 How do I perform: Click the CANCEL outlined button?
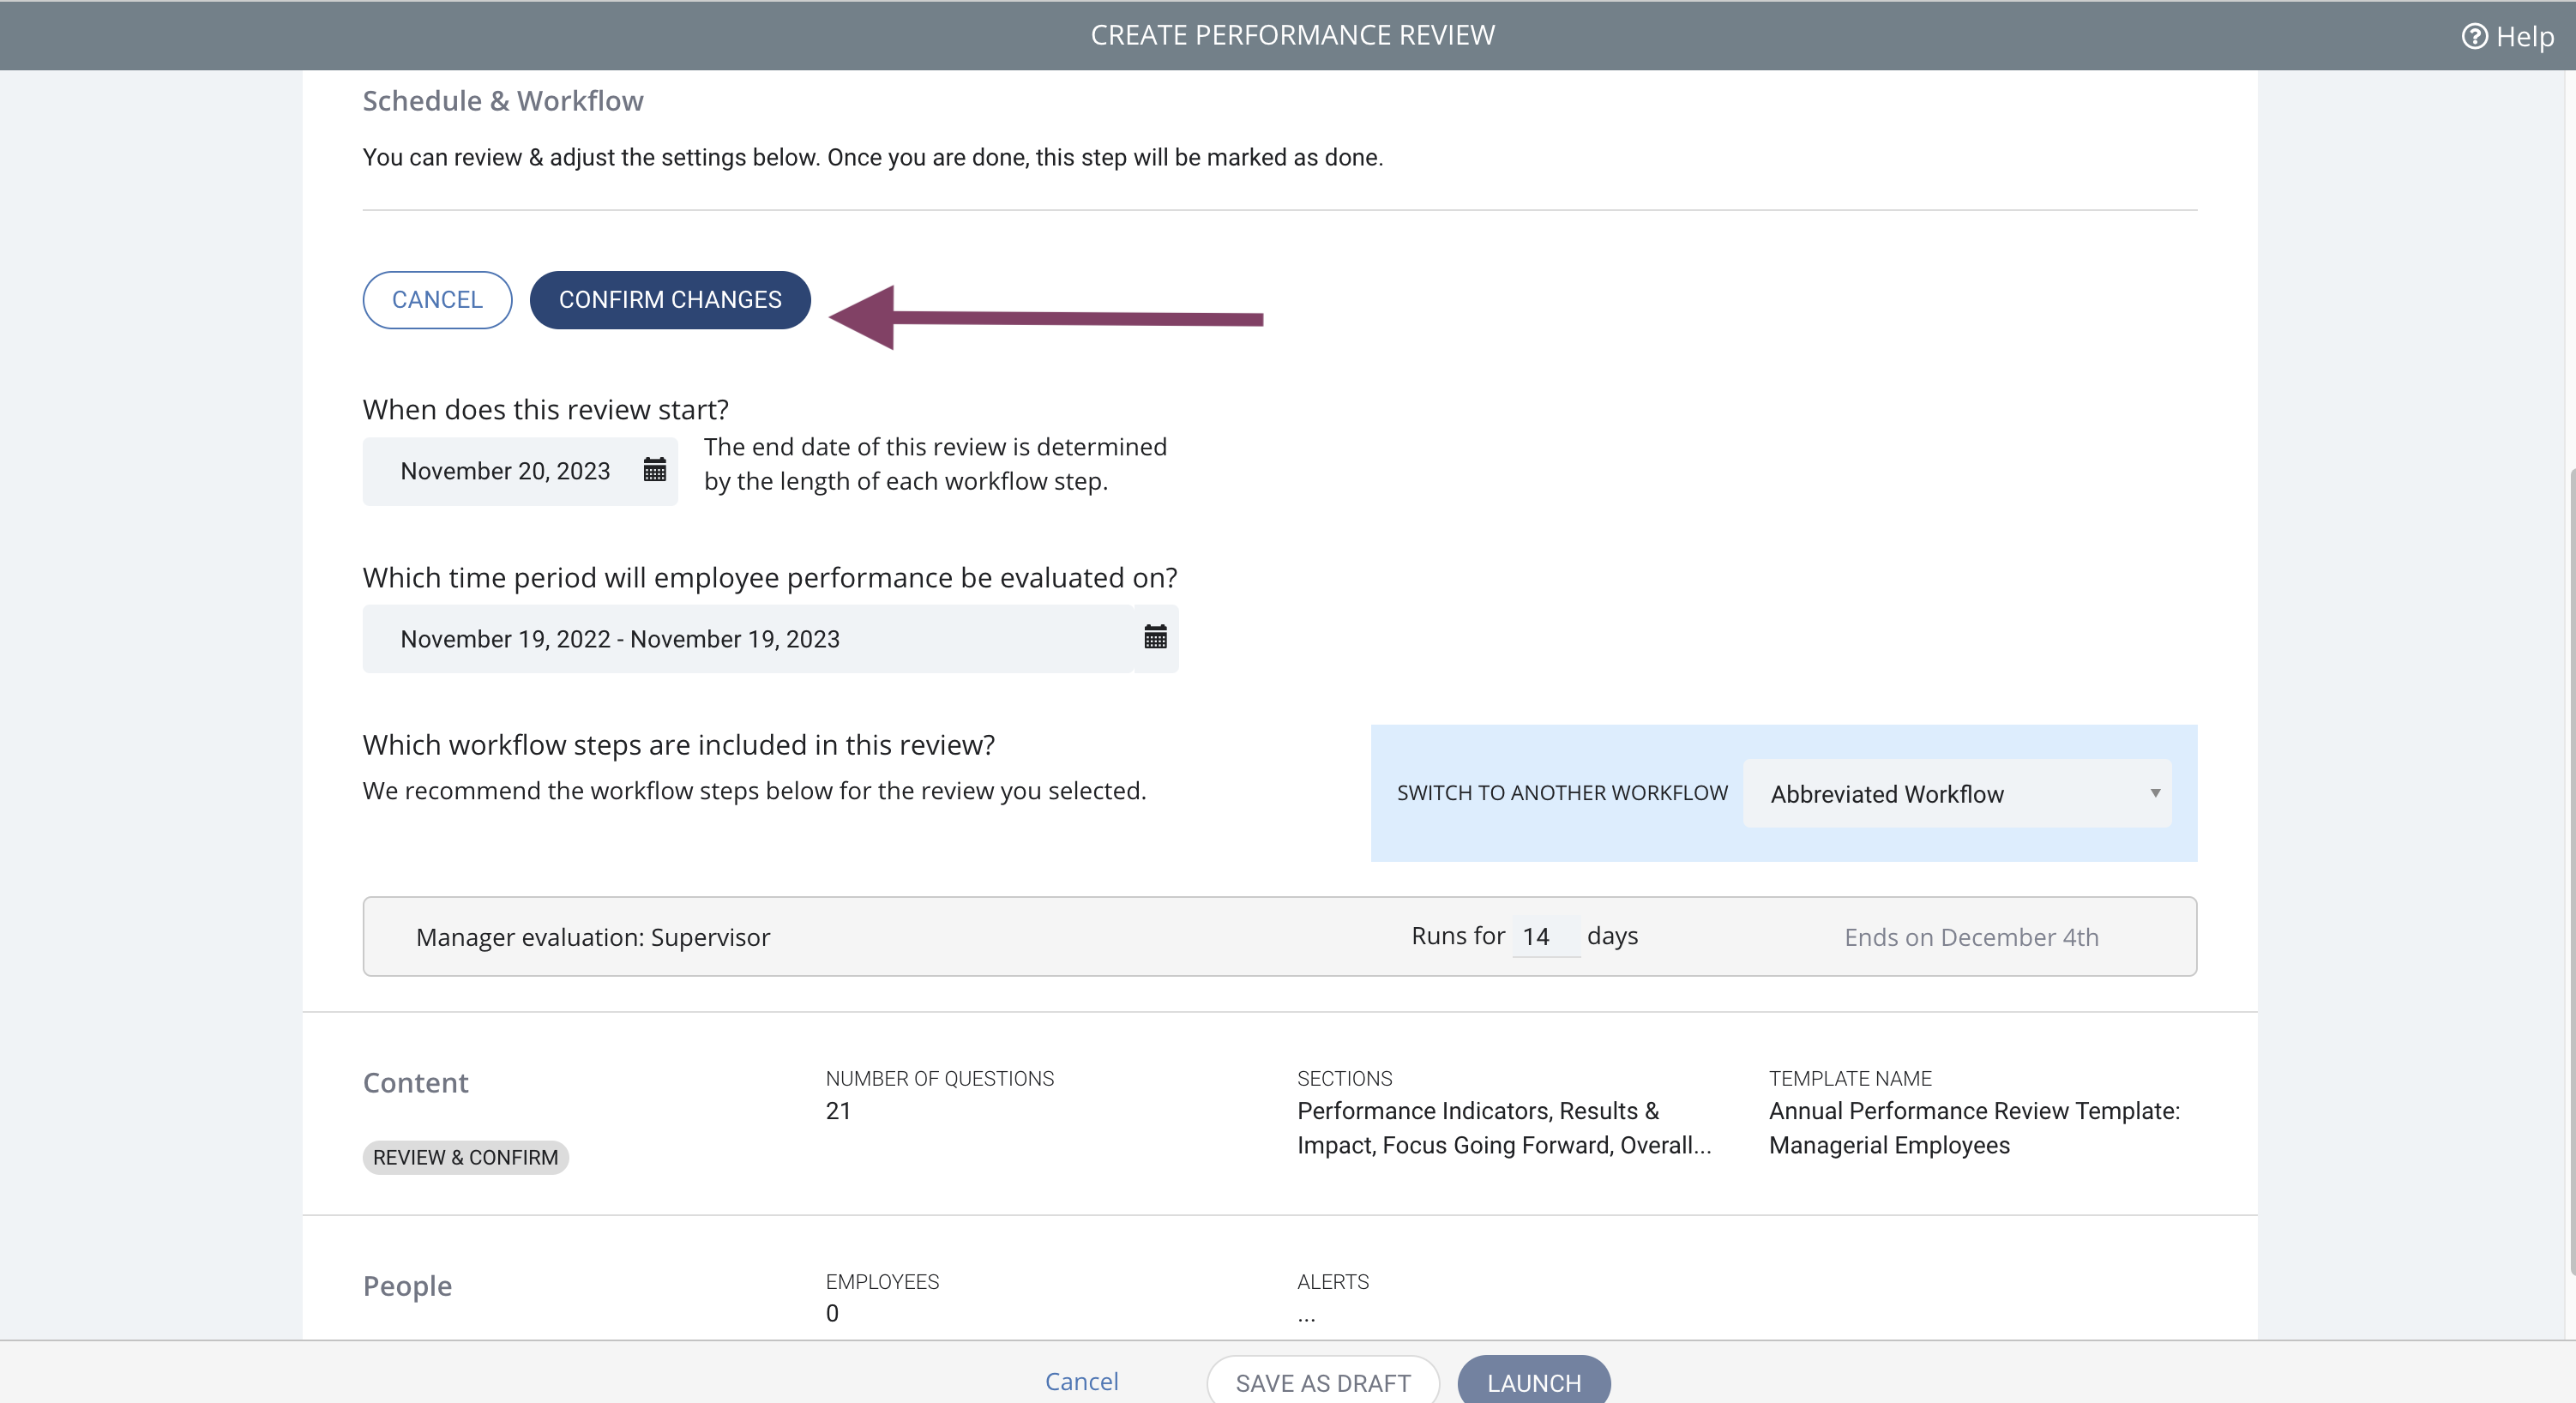pos(437,300)
